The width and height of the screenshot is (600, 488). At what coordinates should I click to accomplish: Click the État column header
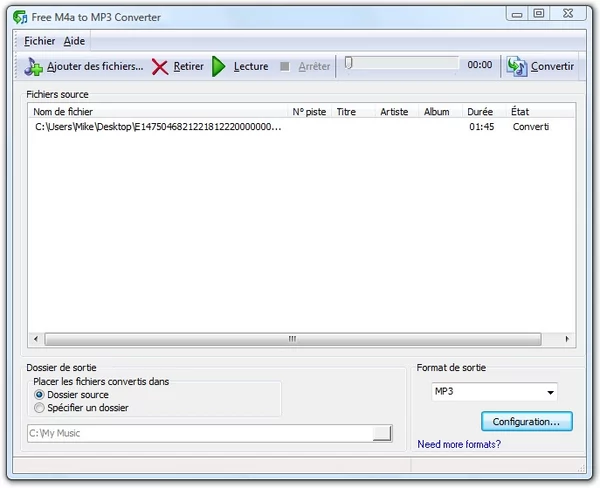(x=541, y=112)
